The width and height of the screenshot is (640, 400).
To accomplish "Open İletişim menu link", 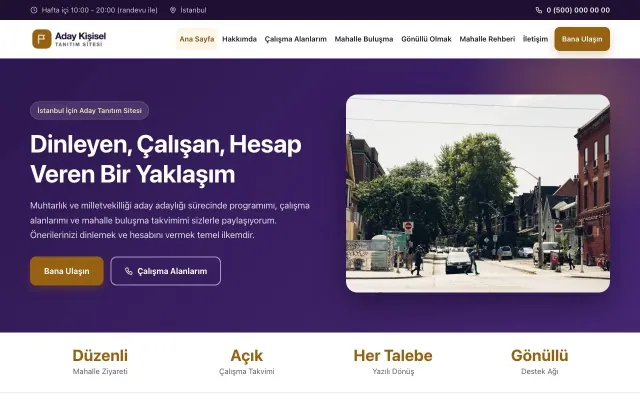I will (535, 39).
